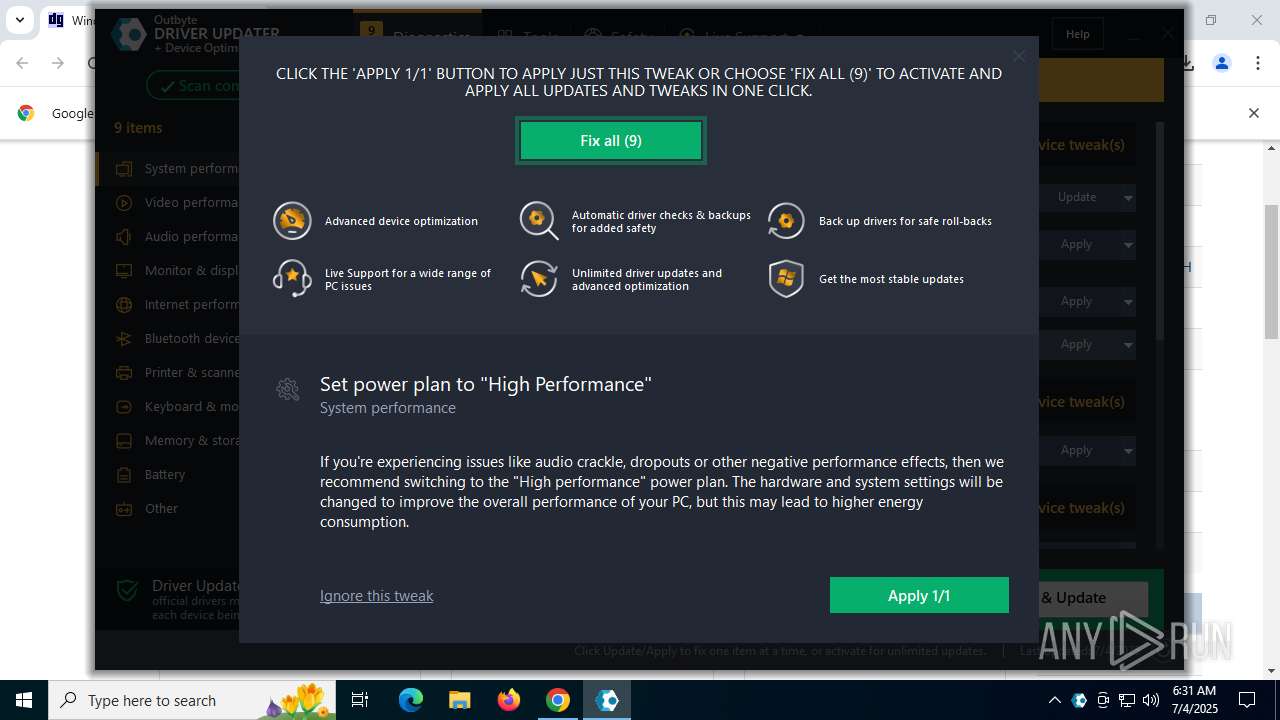Viewport: 1280px width, 720px height.
Task: Open the Memory & storage category
Action: [168, 441]
